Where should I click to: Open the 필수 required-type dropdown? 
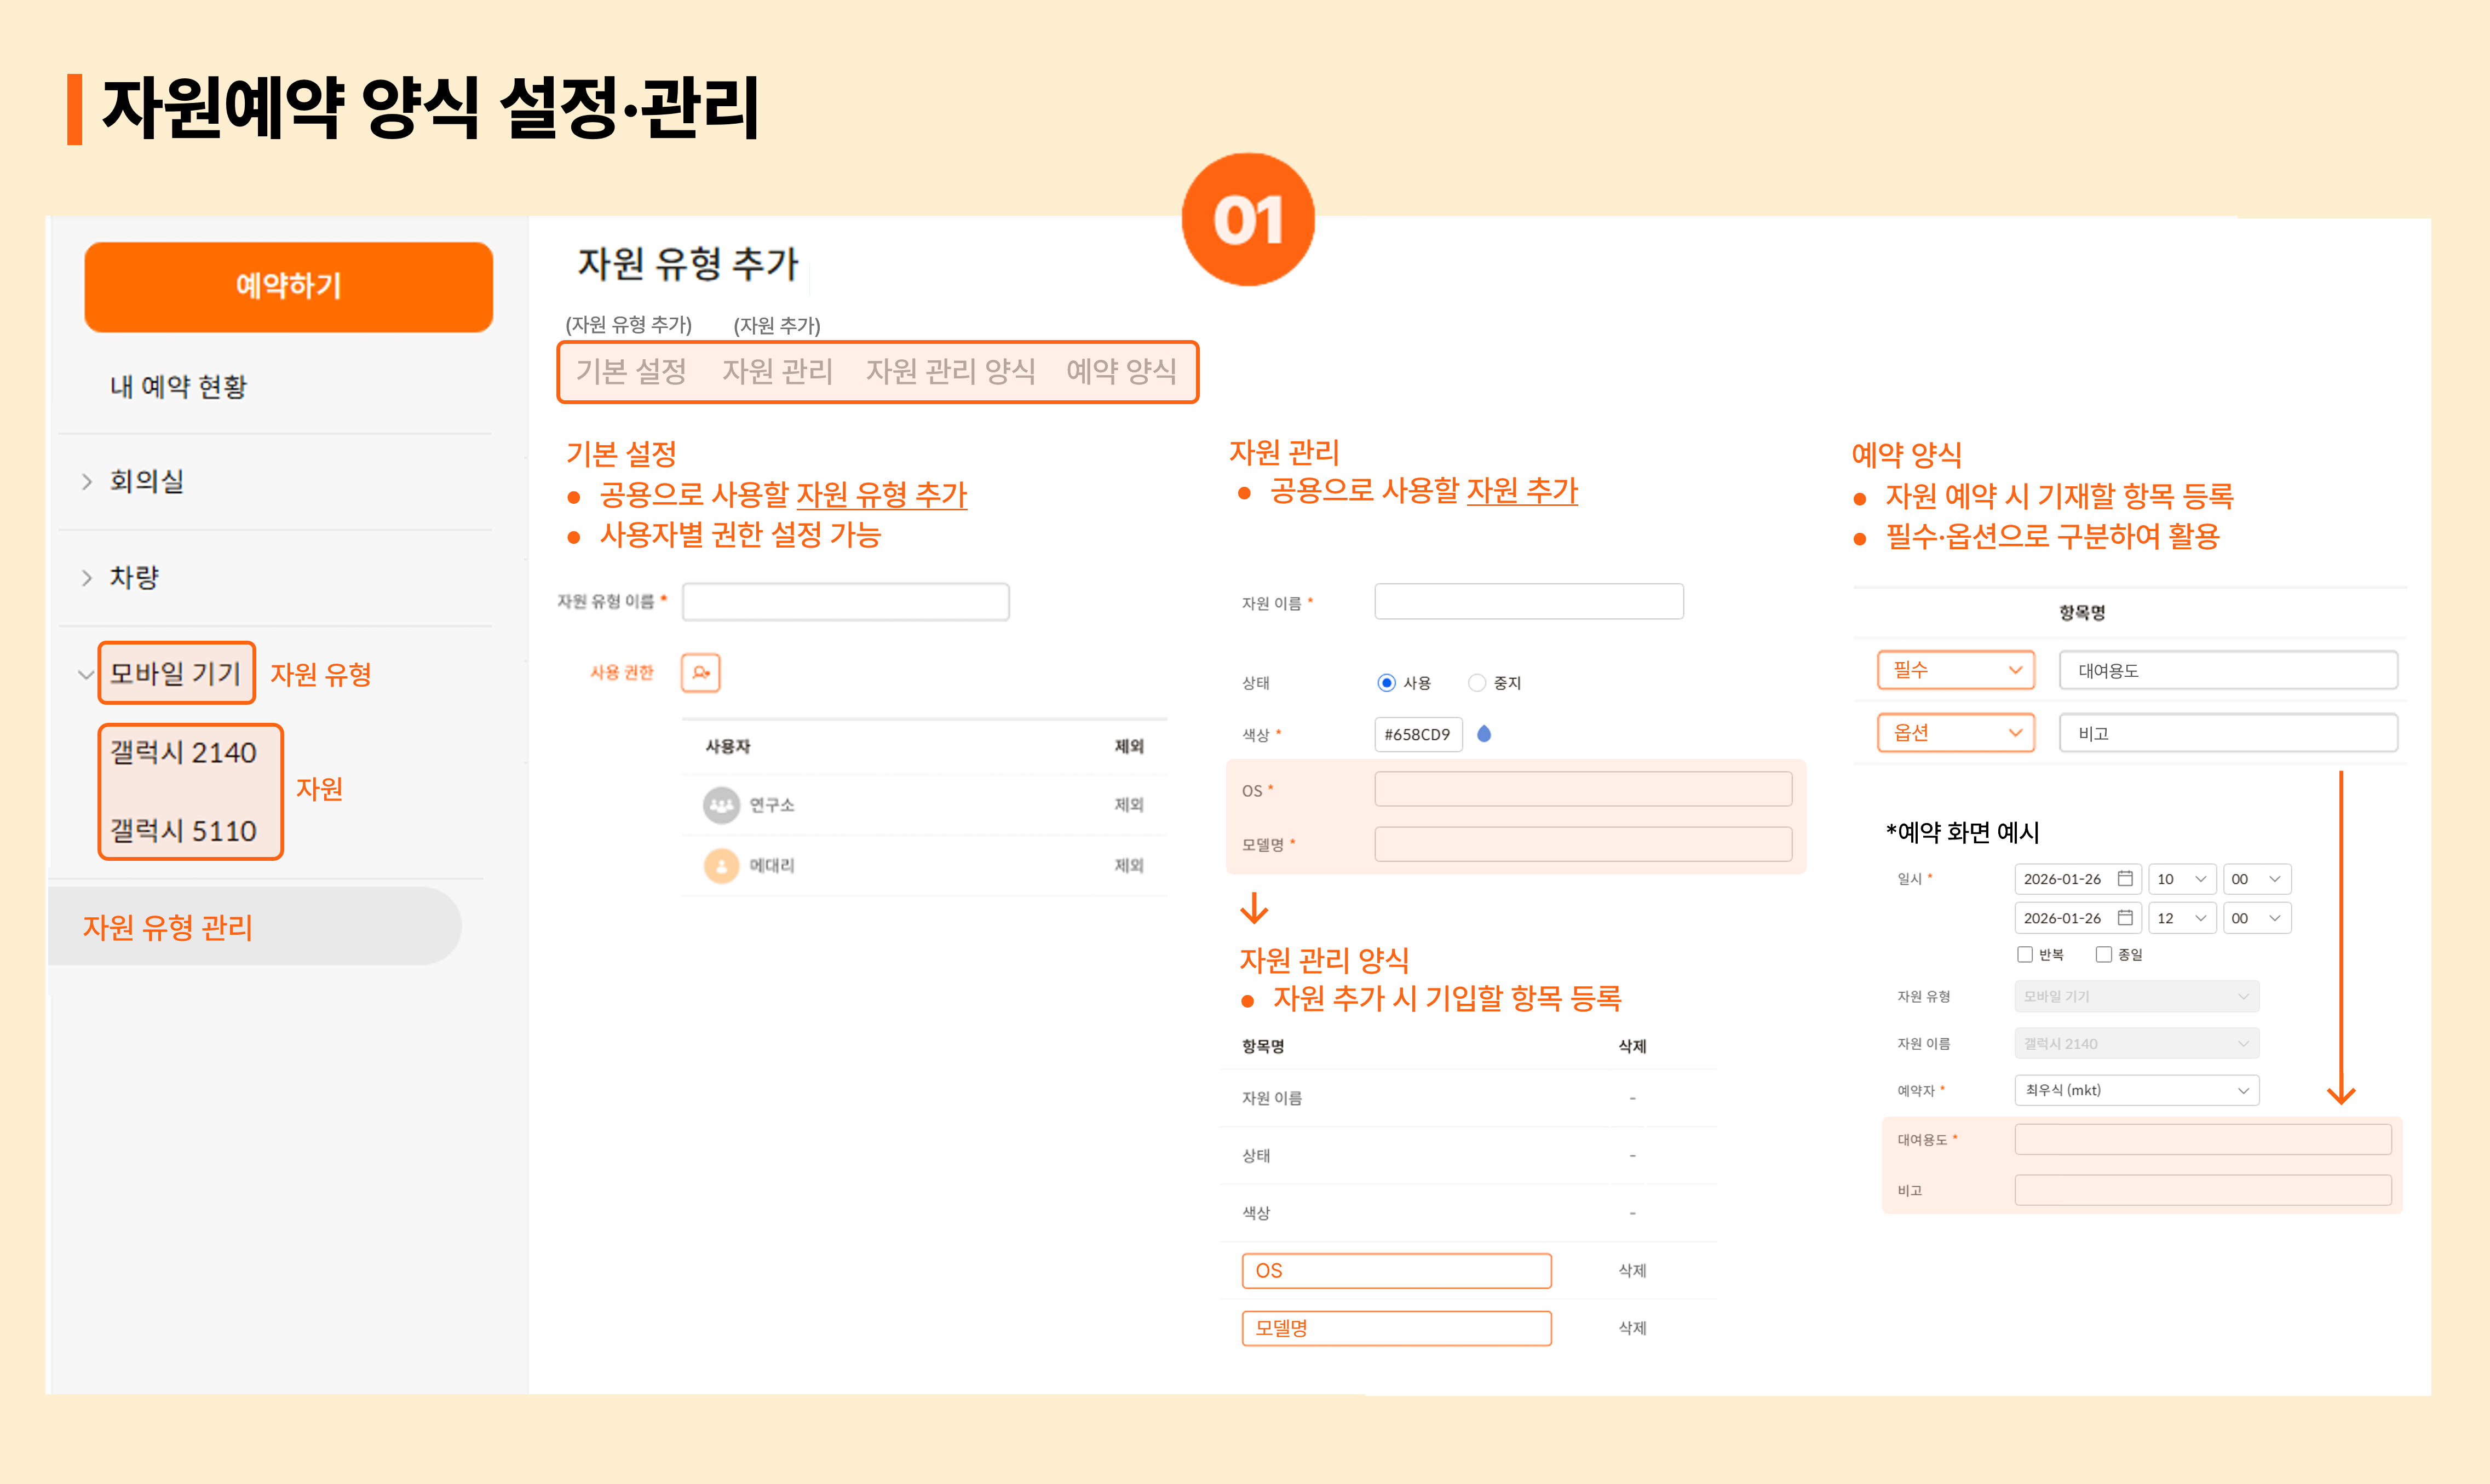pos(1955,670)
